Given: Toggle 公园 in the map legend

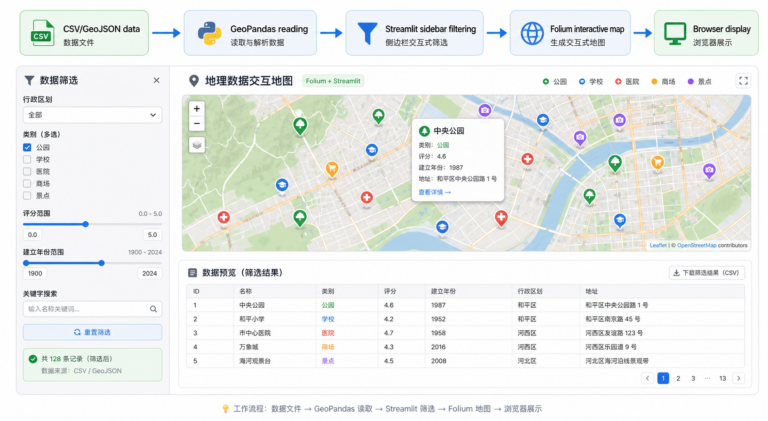Looking at the screenshot, I should click(x=554, y=82).
